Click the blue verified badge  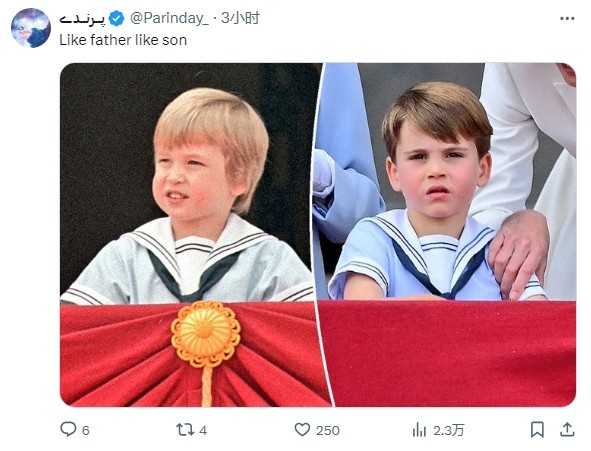click(116, 18)
